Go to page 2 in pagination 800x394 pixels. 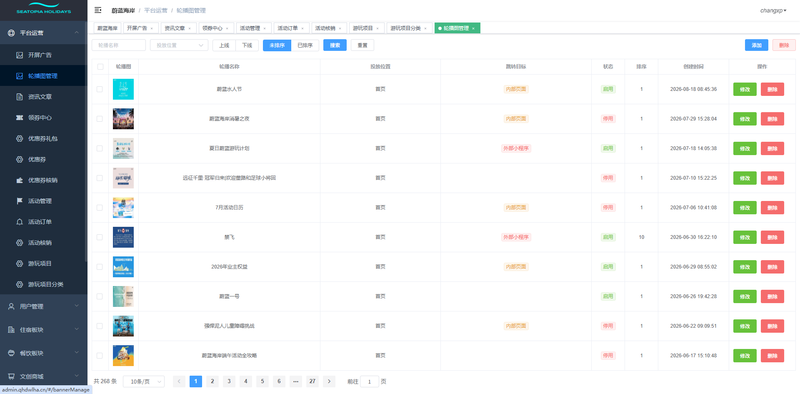point(212,381)
